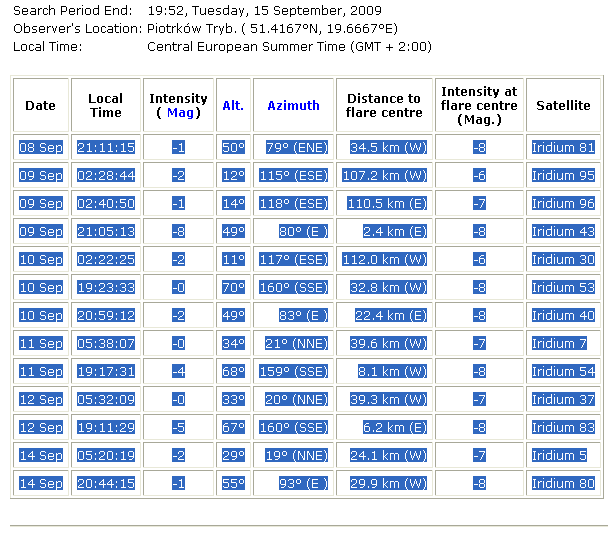Open the Alt. column header link
The height and width of the screenshot is (533, 613).
[x=233, y=106]
